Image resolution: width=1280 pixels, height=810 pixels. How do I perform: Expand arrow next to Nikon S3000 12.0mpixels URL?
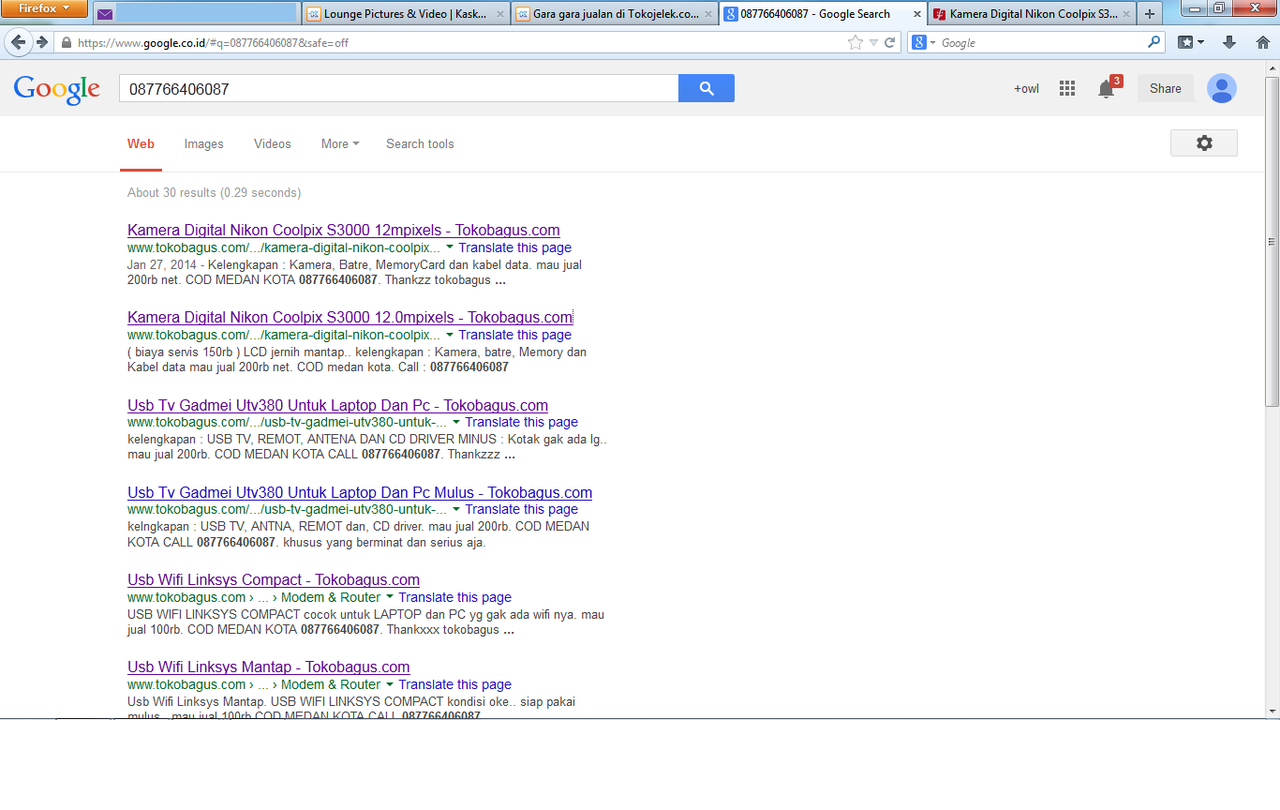point(450,335)
